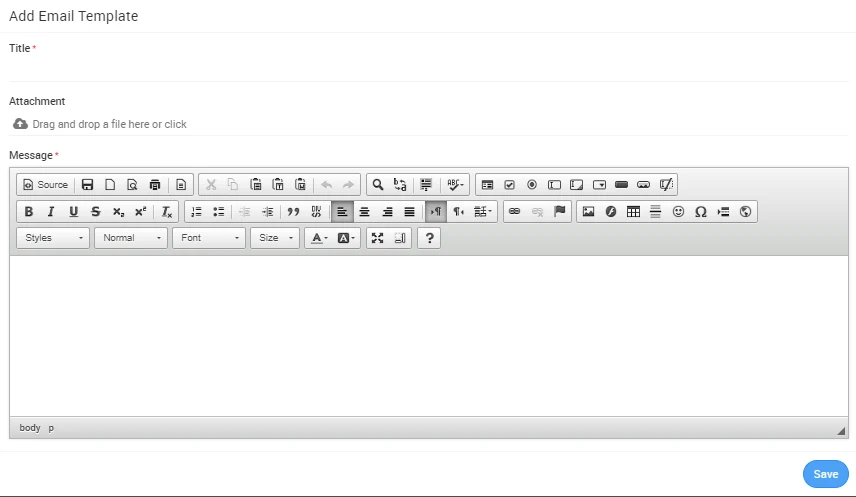Open the text color picker
Viewport: 856px width, 497px height.
click(x=318, y=238)
